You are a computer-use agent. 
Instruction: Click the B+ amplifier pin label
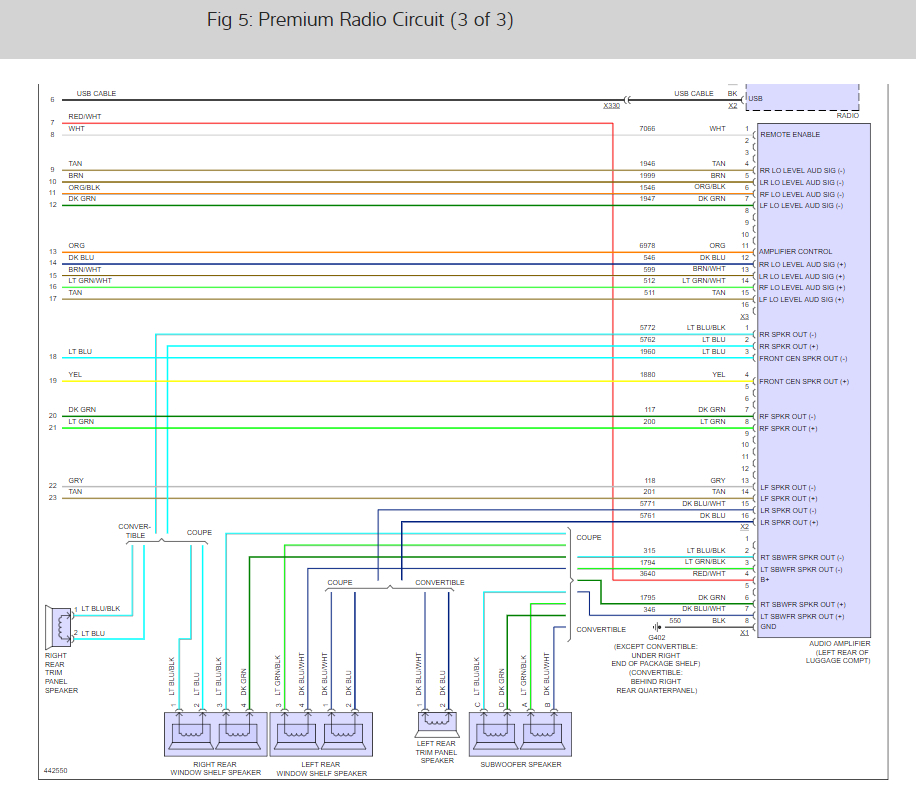coord(765,581)
